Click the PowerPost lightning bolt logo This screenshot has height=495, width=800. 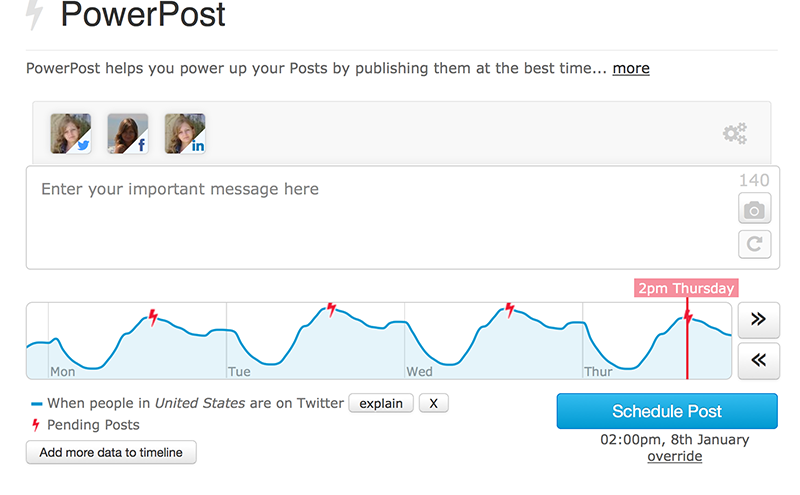click(x=35, y=14)
